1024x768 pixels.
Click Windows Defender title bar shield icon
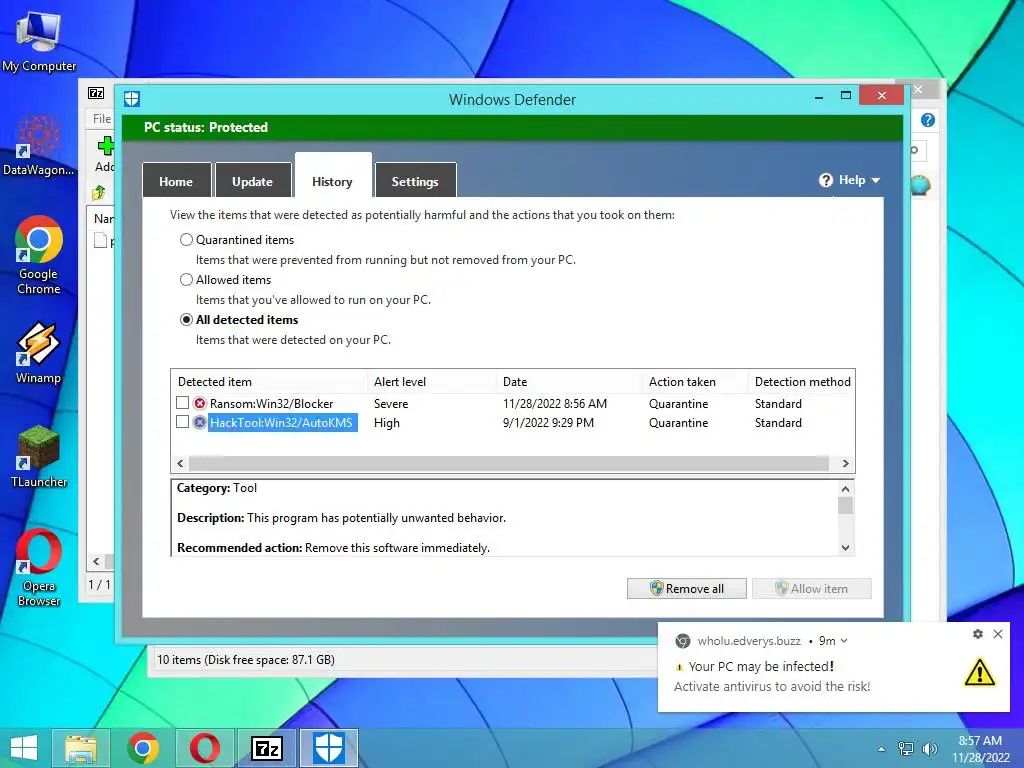pyautogui.click(x=132, y=99)
